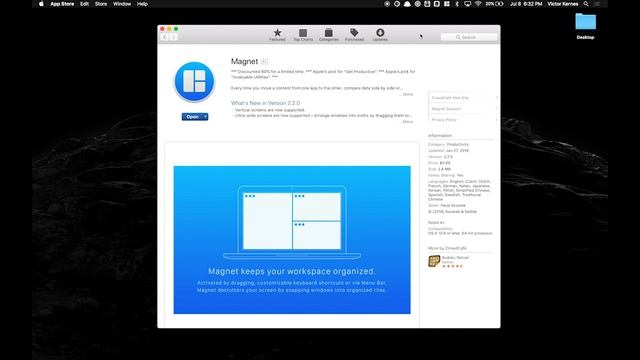Click the Magnet app title
The height and width of the screenshot is (360, 640).
point(244,61)
